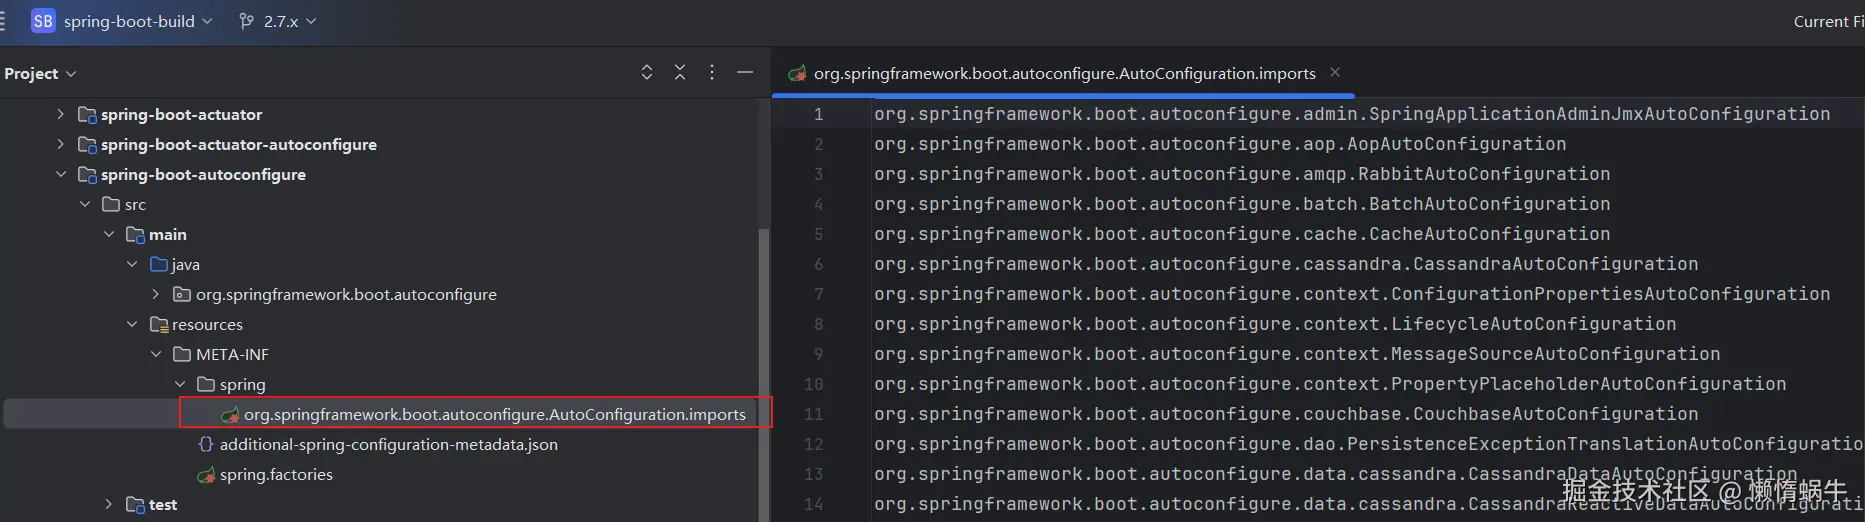Click the MessageSourceAutoConfiguration line
This screenshot has width=1865, height=522.
click(1297, 354)
